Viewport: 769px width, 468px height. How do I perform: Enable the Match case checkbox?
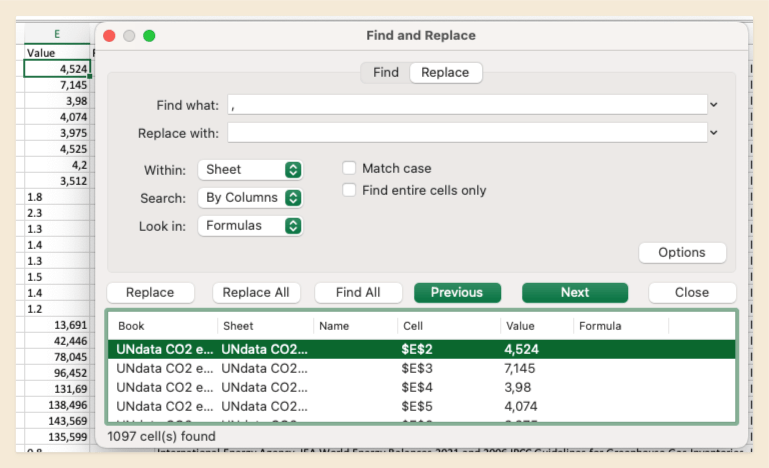pyautogui.click(x=349, y=169)
